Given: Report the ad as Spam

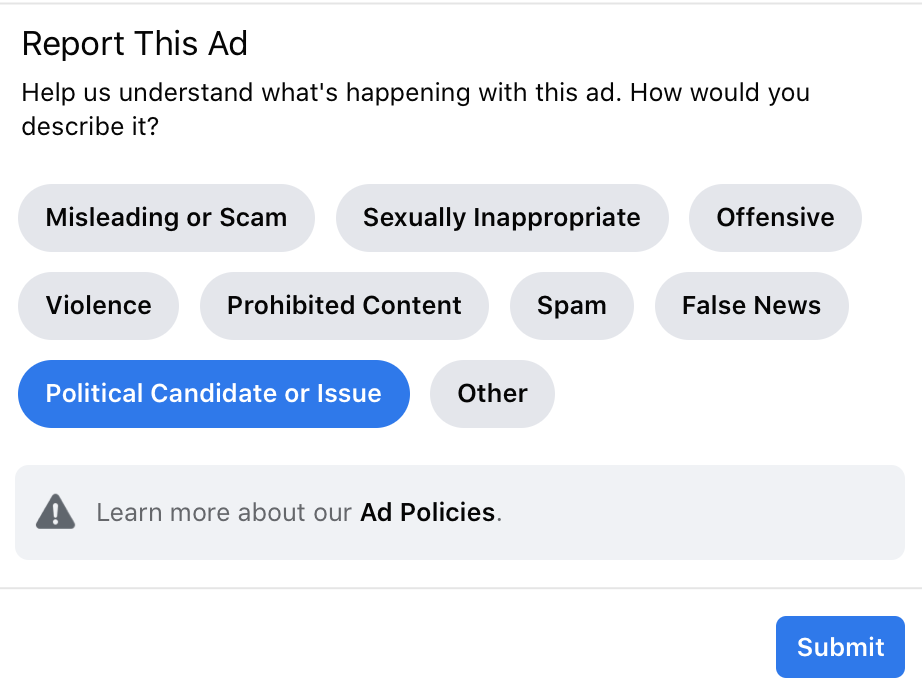Looking at the screenshot, I should pyautogui.click(x=571, y=306).
